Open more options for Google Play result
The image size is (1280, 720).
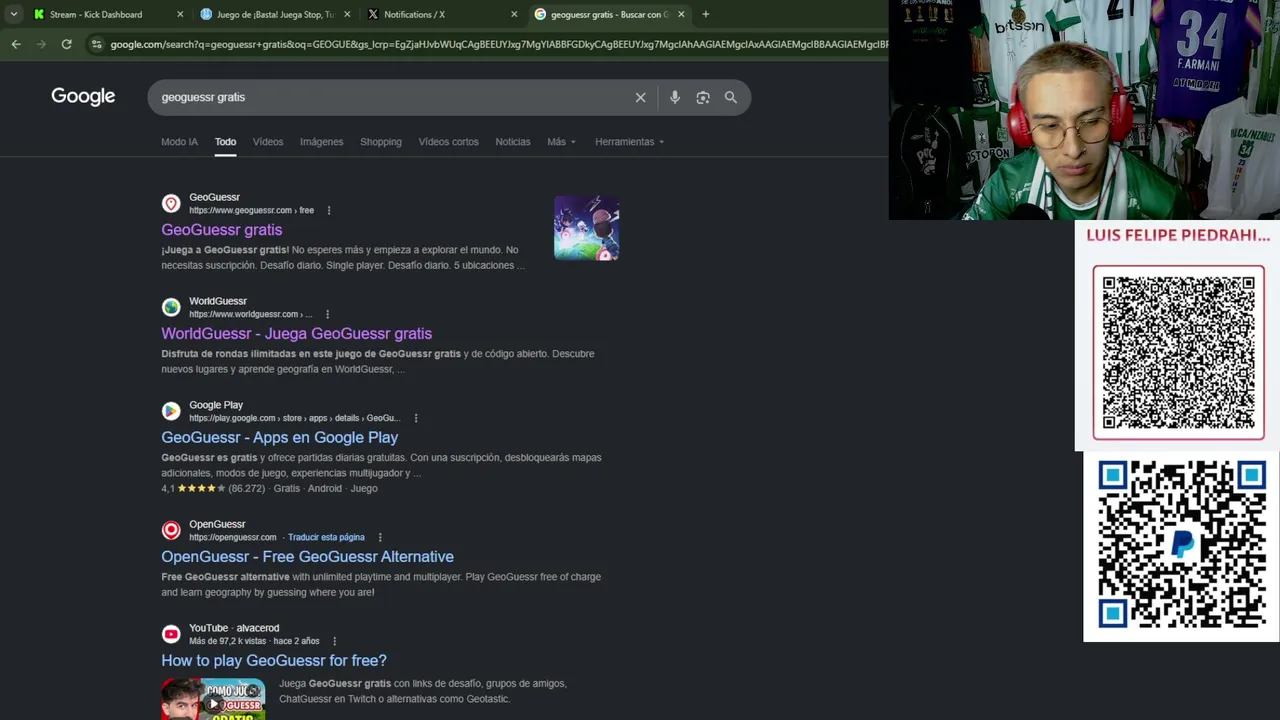coord(415,418)
